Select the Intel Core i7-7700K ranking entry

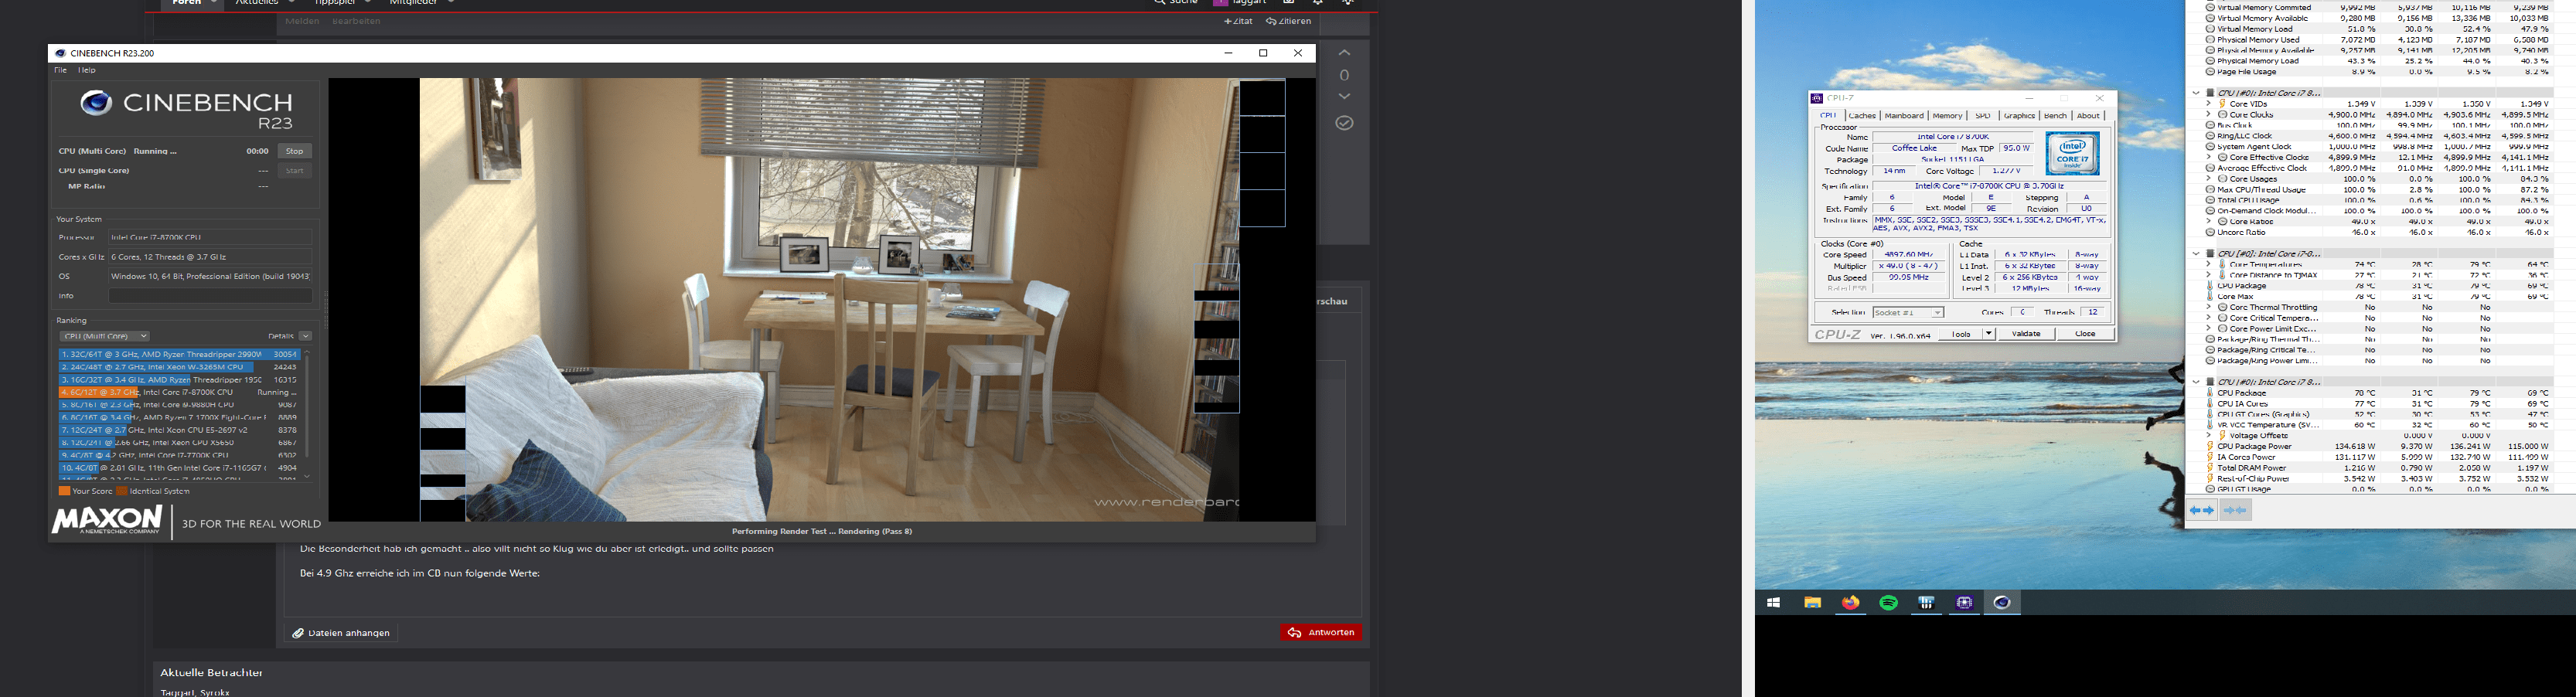point(179,455)
